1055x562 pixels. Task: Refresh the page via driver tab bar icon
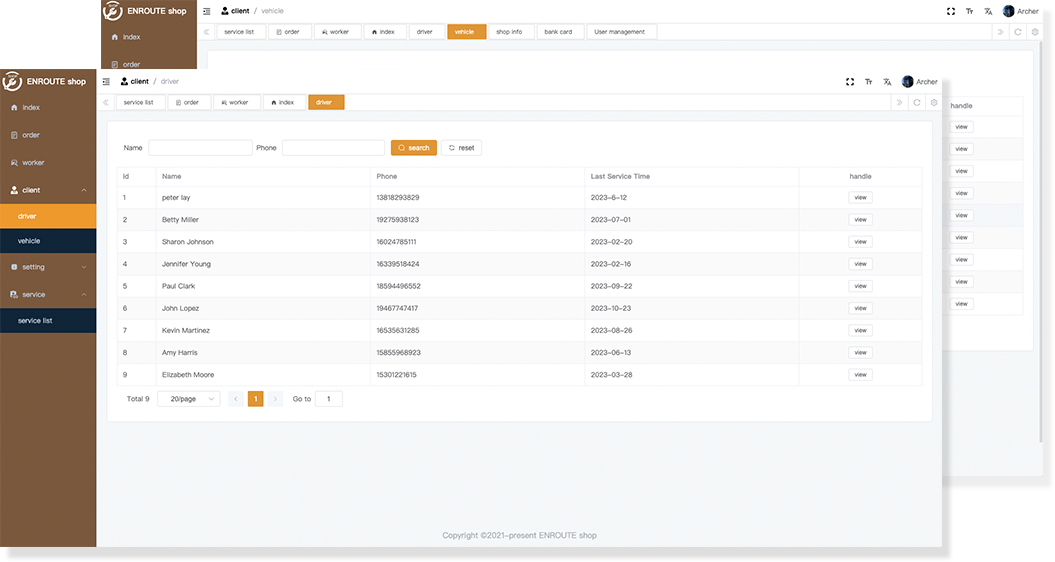tap(916, 102)
